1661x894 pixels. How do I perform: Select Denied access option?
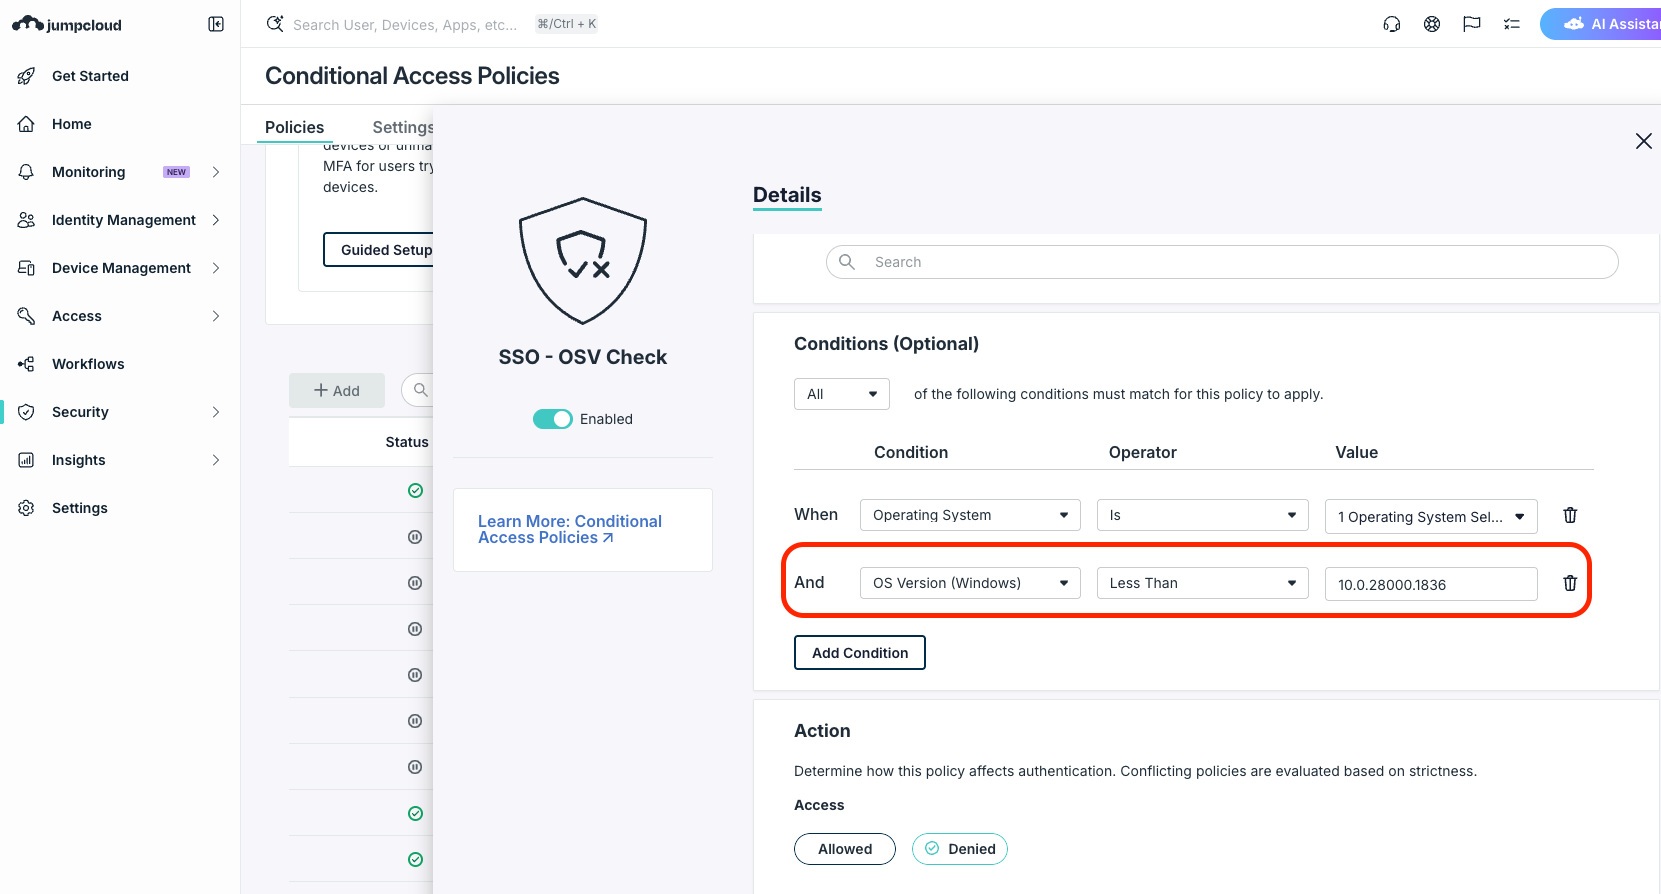pos(960,849)
